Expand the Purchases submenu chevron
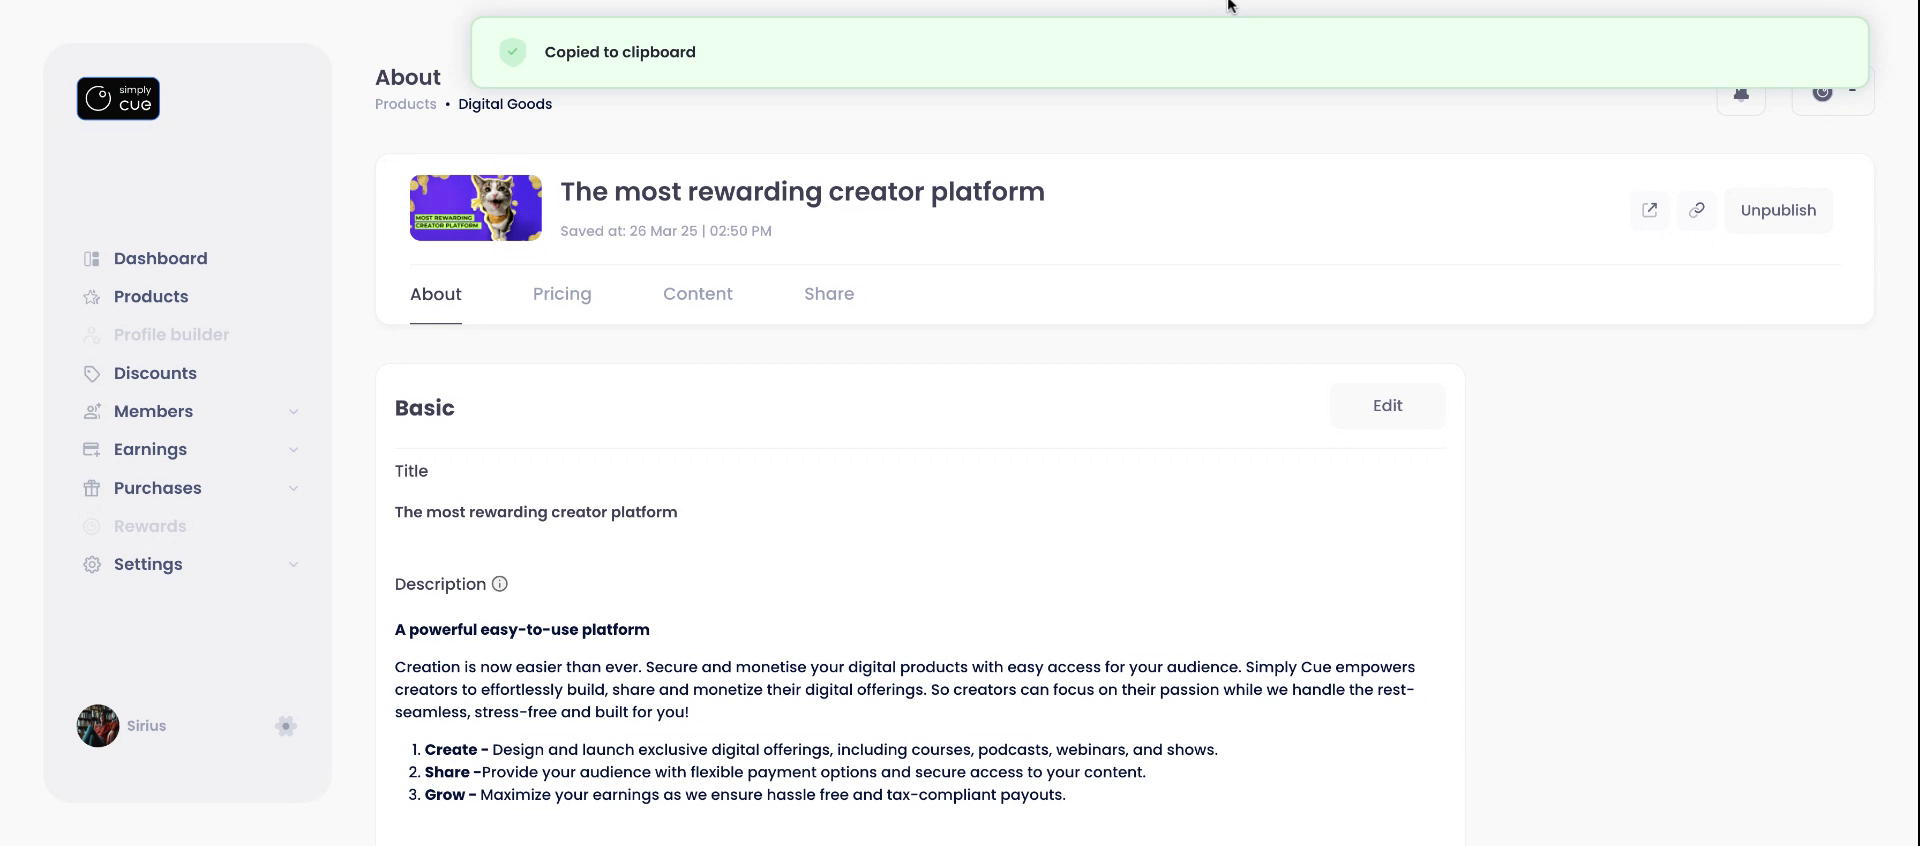The width and height of the screenshot is (1920, 846). [294, 488]
